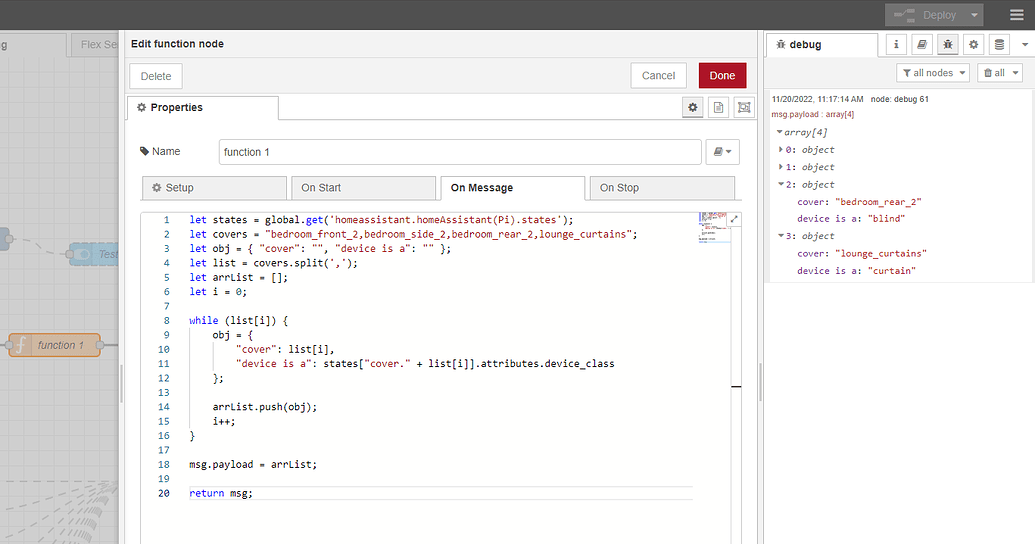This screenshot has width=1035, height=544.
Task: Open the context data database icon
Action: [999, 45]
